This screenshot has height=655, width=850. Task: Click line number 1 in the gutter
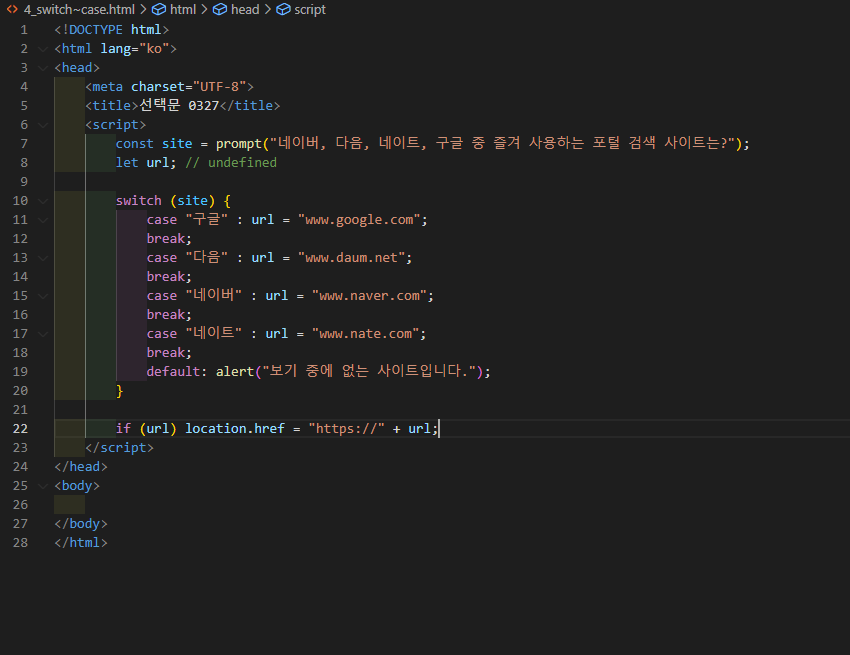(24, 30)
